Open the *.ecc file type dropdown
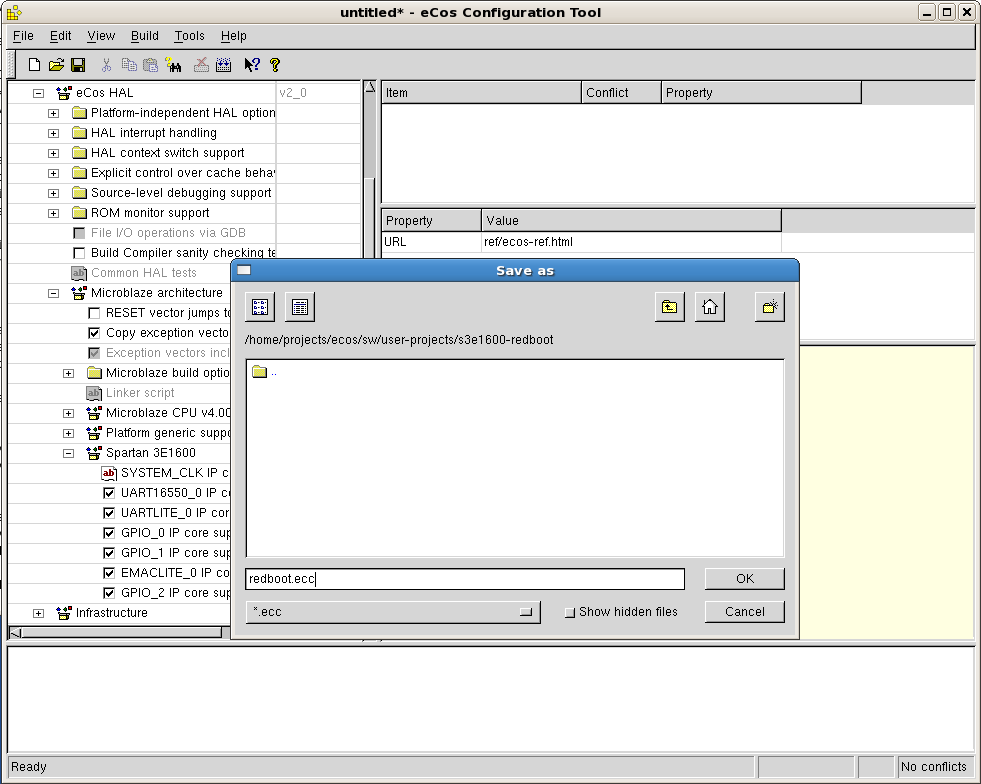This screenshot has width=981, height=784. point(393,612)
